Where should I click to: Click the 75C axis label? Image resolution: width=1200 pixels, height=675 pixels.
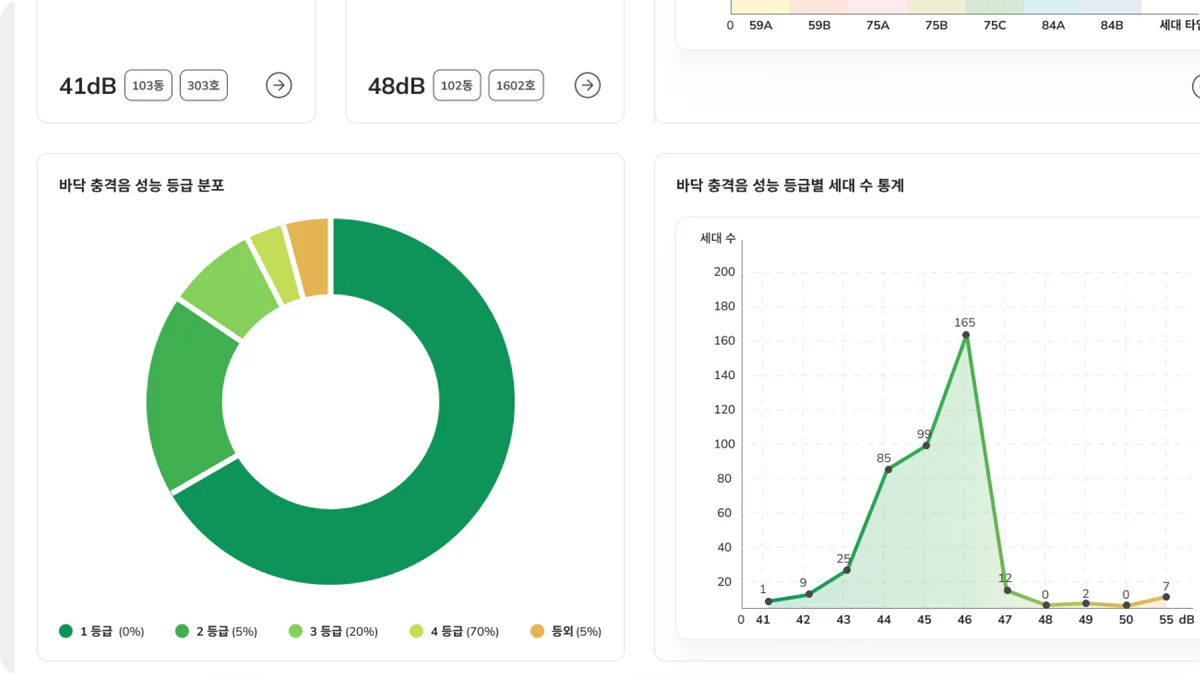994,25
